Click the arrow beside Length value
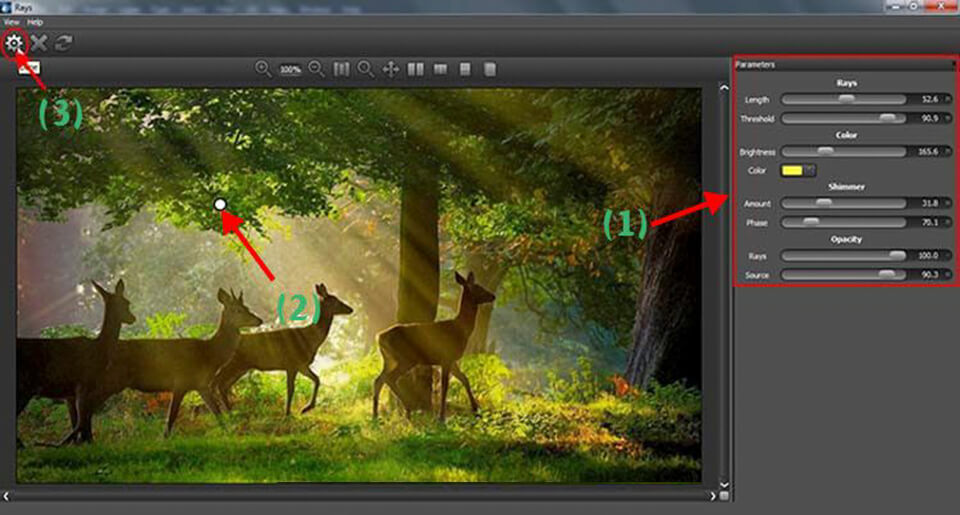Viewport: 960px width, 515px height. pos(948,99)
